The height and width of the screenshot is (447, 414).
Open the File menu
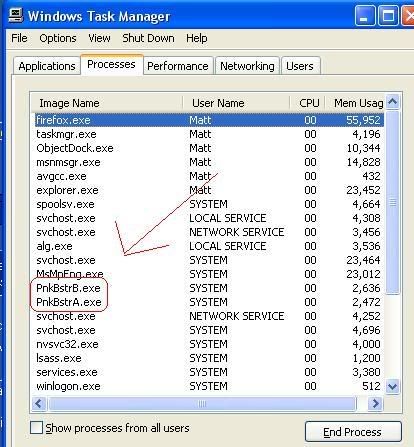19,38
